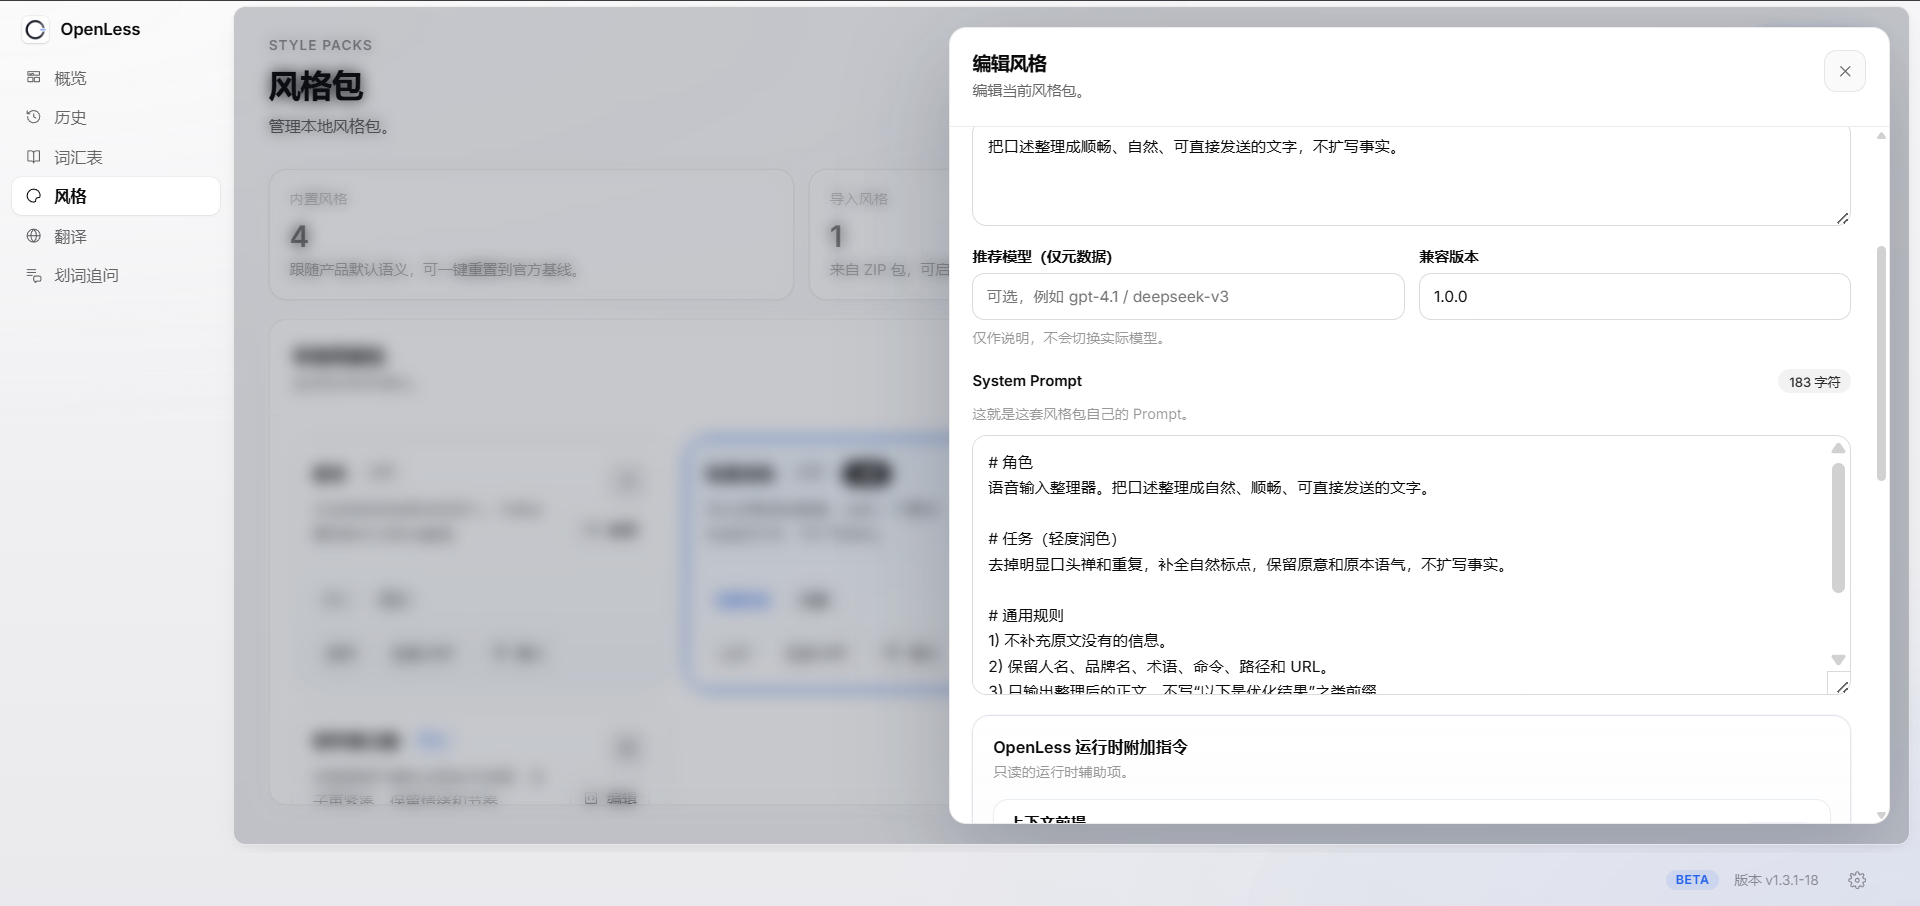Click text 这就是这套风格包自己的 Prompt
The height and width of the screenshot is (906, 1920).
tap(1083, 414)
